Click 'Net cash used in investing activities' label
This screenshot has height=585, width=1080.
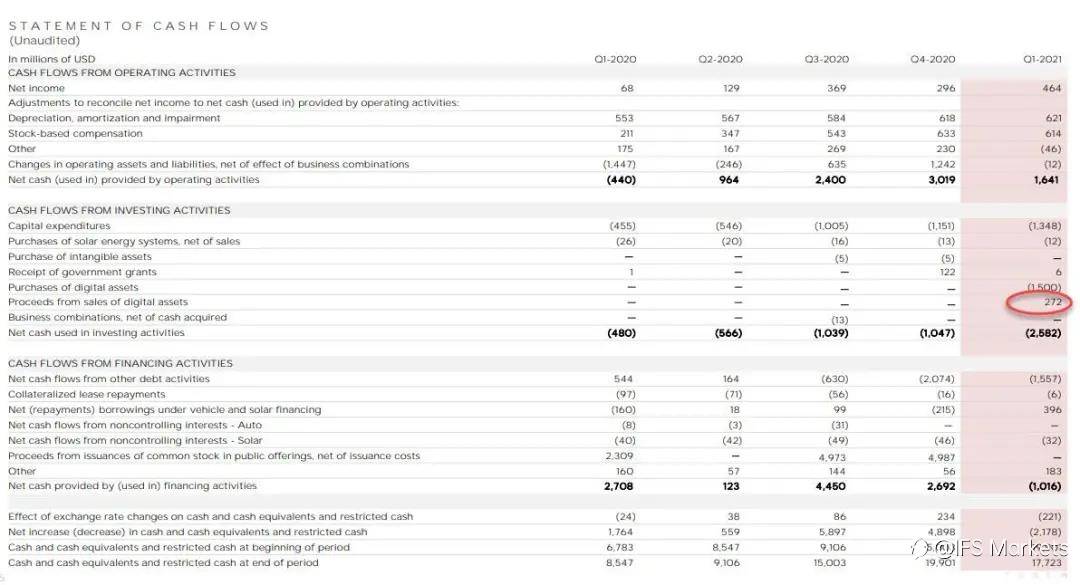coord(96,333)
